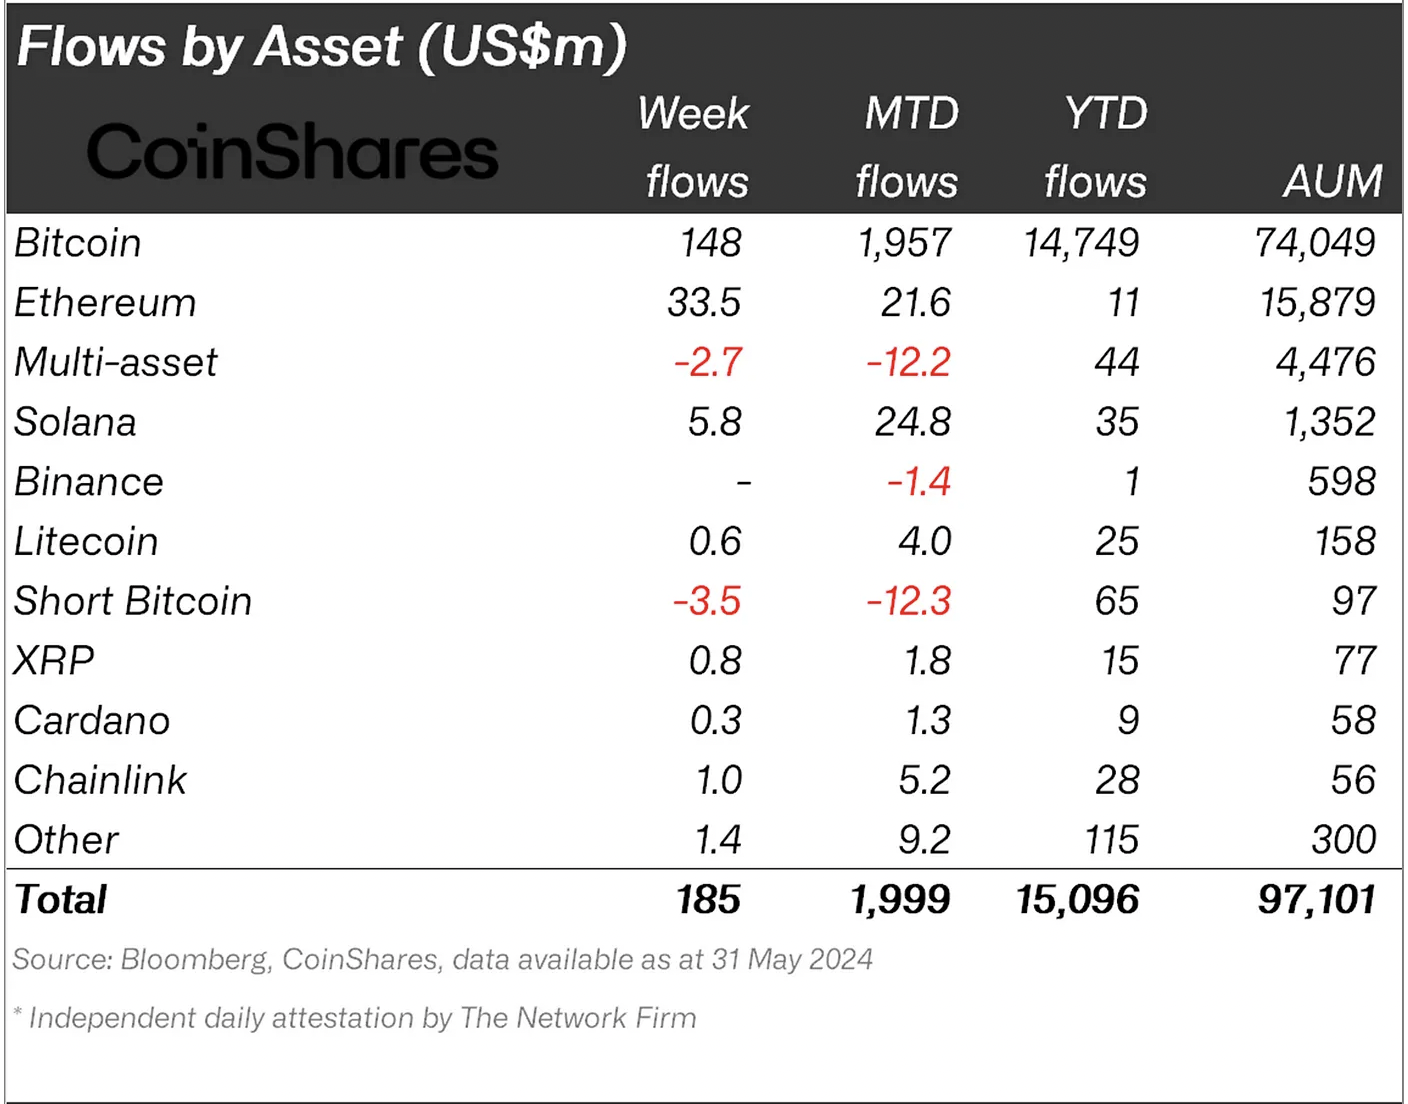Click the AUM column header
The width and height of the screenshot is (1408, 1104).
1333,182
